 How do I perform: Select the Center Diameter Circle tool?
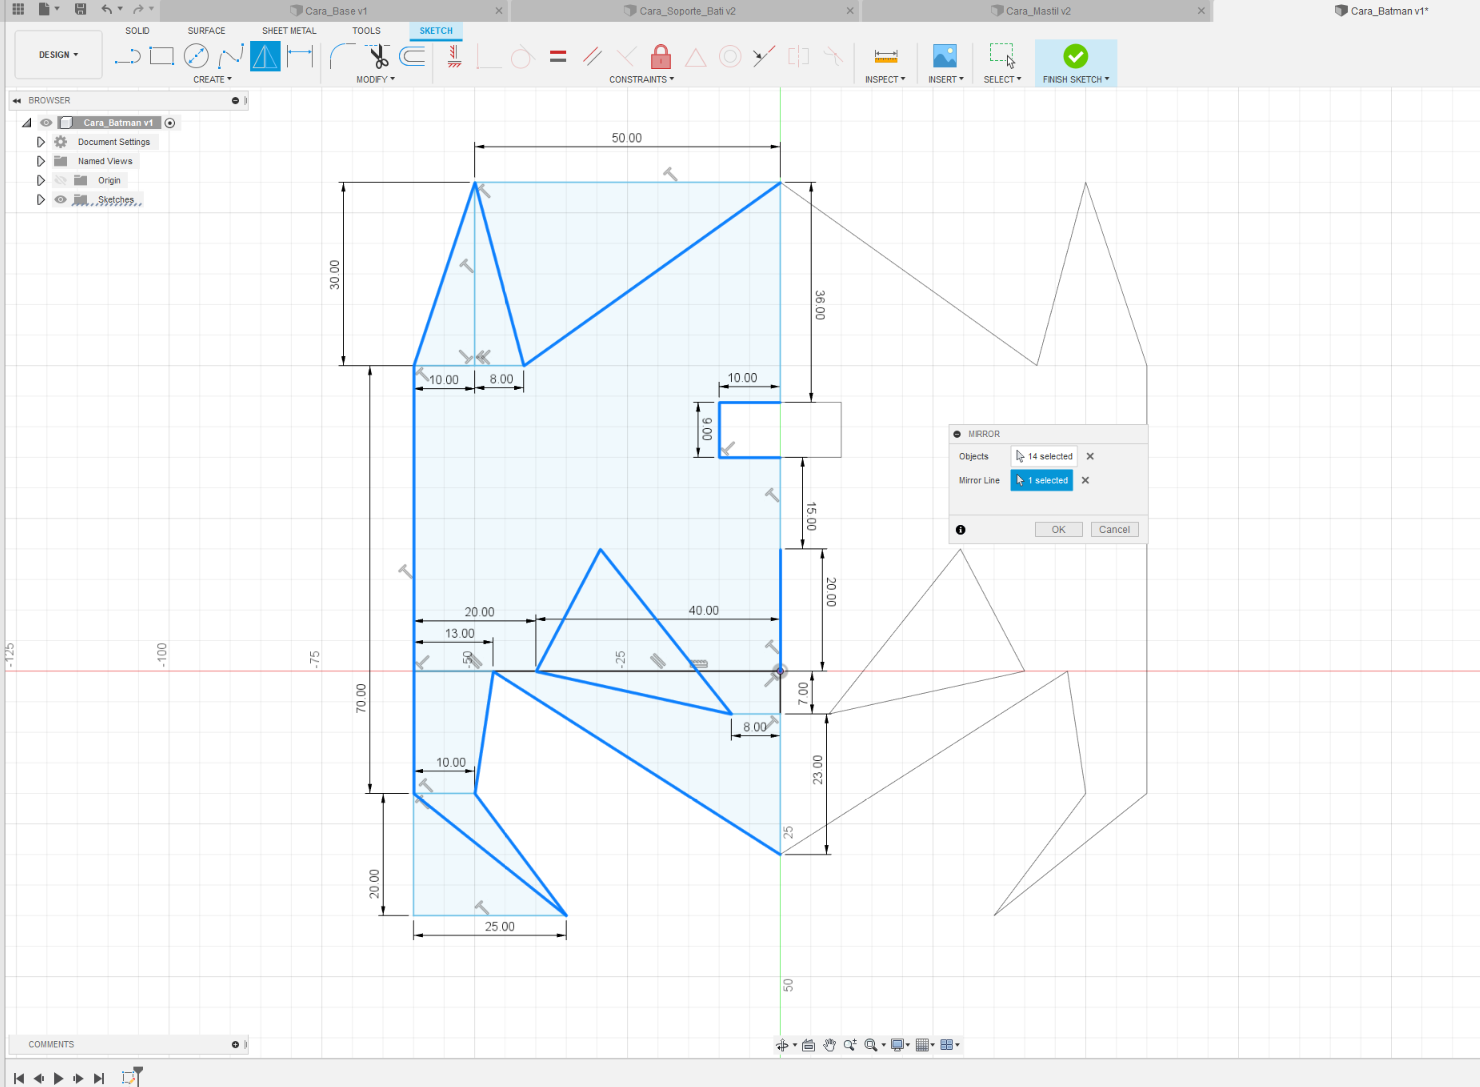[196, 56]
